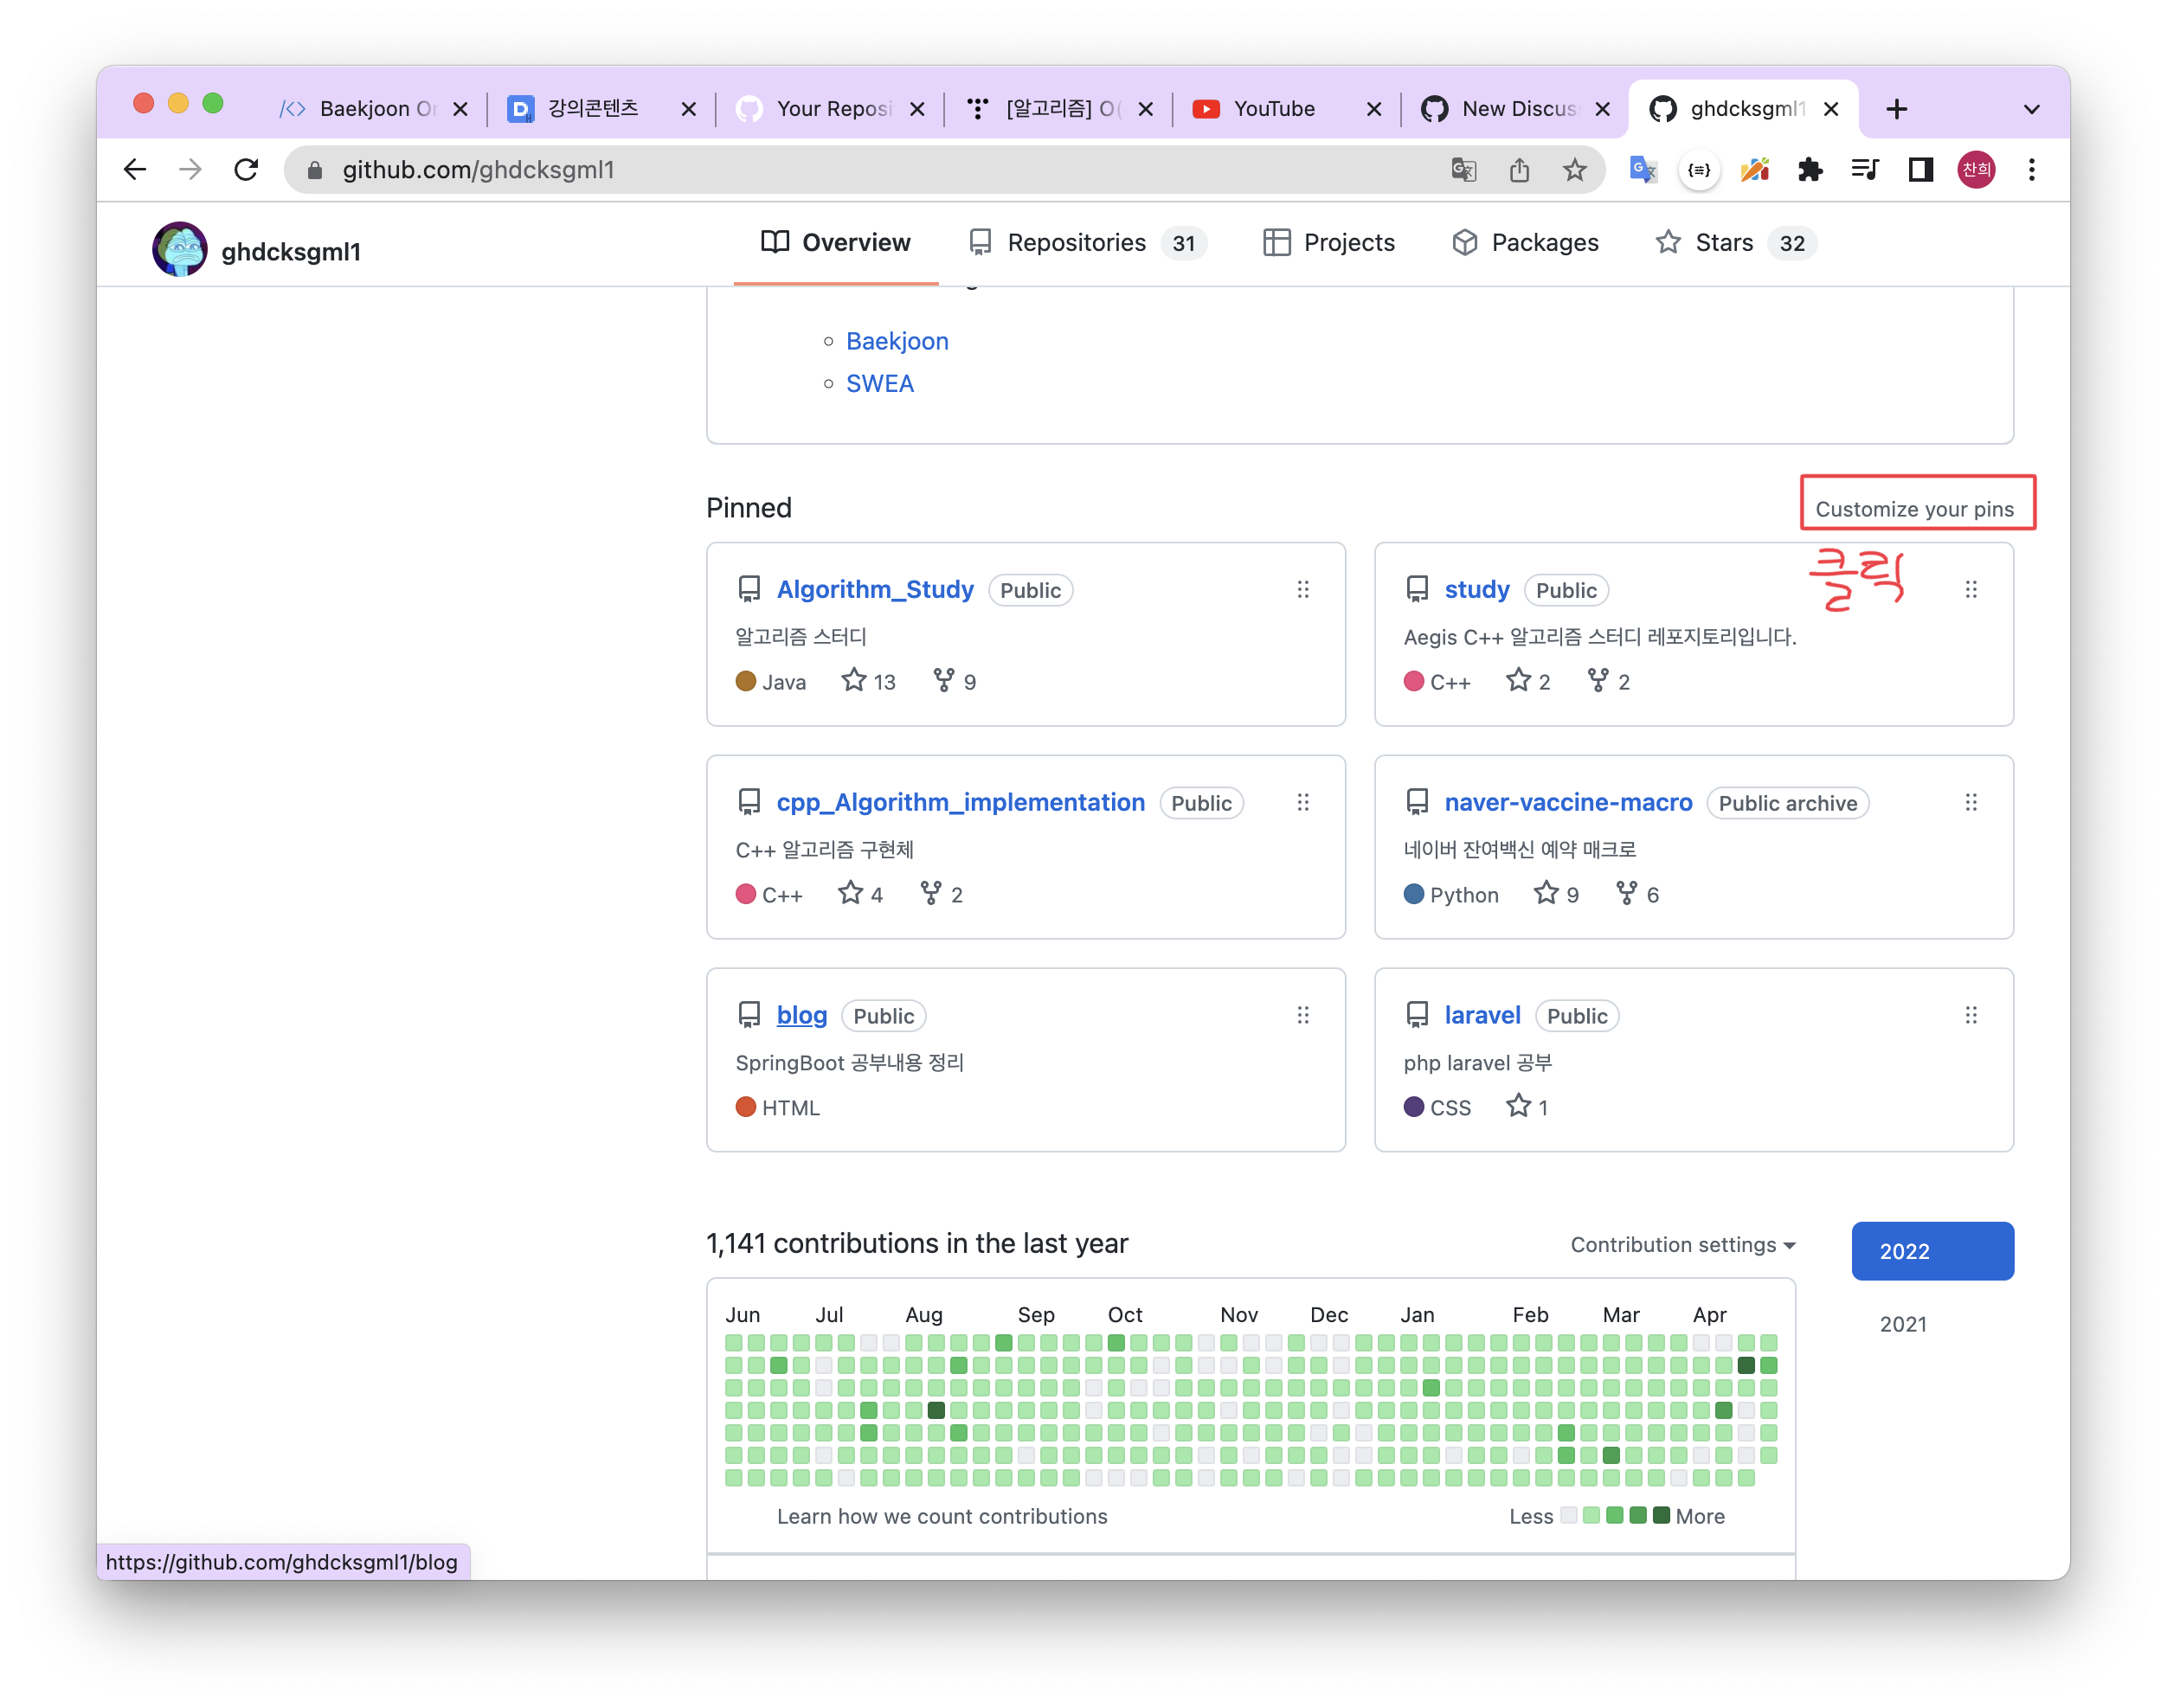Screen dimensions: 2167x1708
Task: Open Chrome three-dot menu
Action: tap(2031, 170)
